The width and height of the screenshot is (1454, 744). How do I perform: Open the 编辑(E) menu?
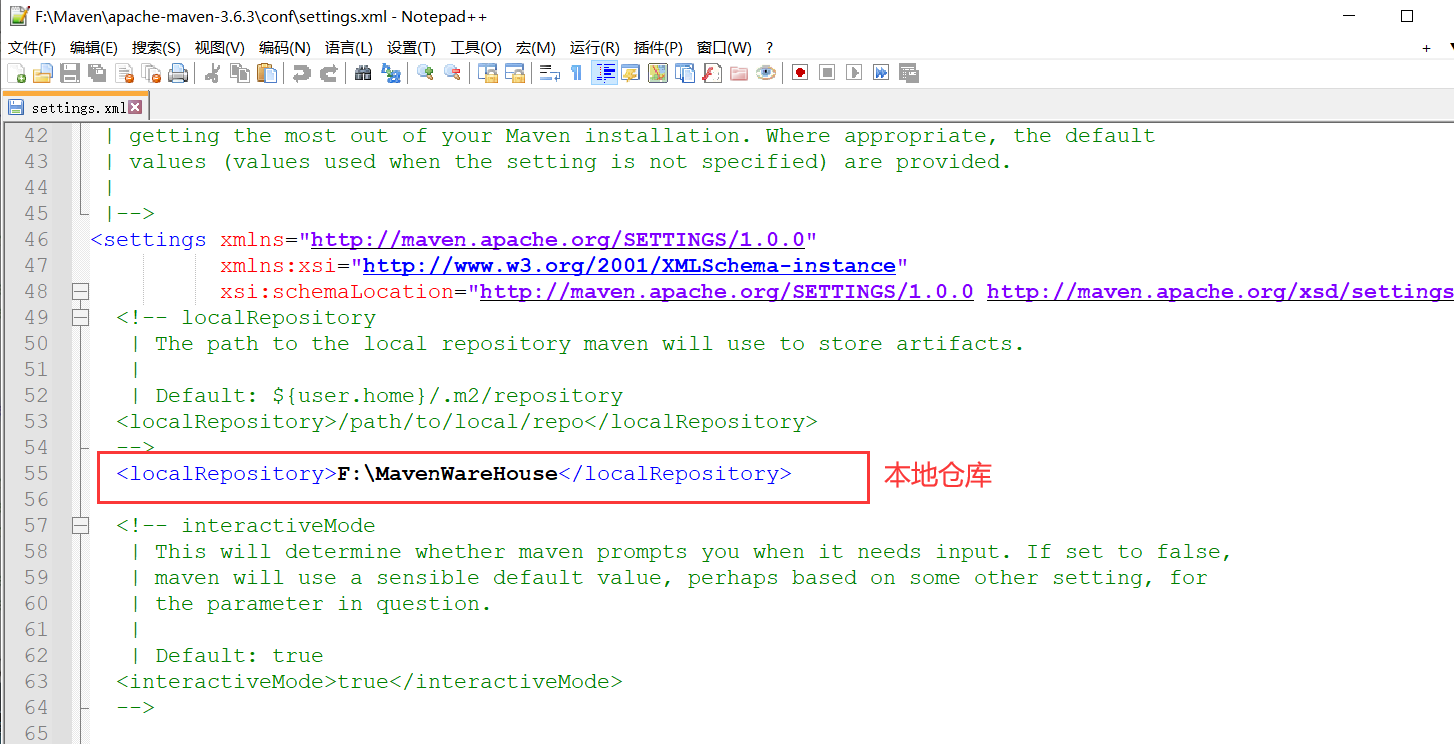click(93, 47)
